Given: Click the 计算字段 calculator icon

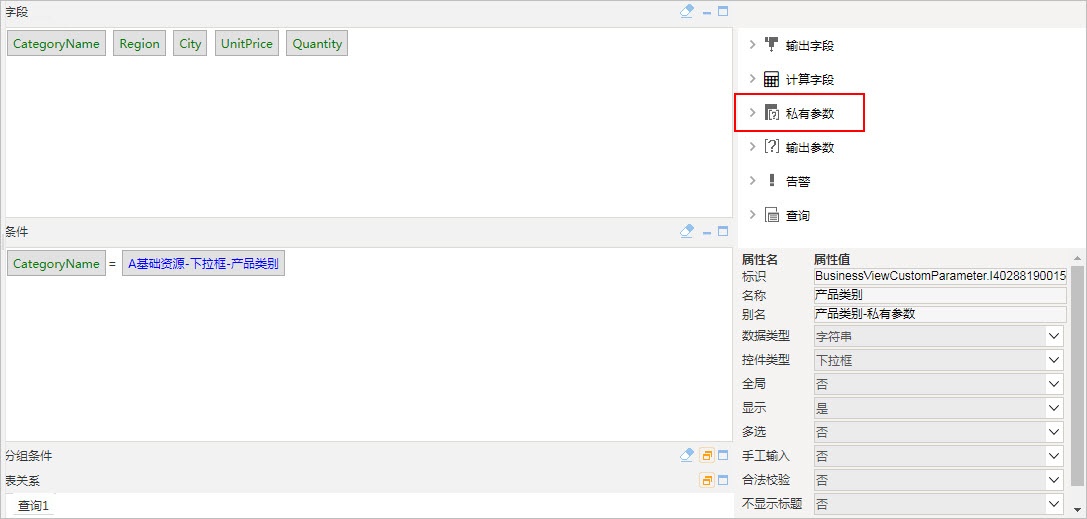Looking at the screenshot, I should (772, 79).
